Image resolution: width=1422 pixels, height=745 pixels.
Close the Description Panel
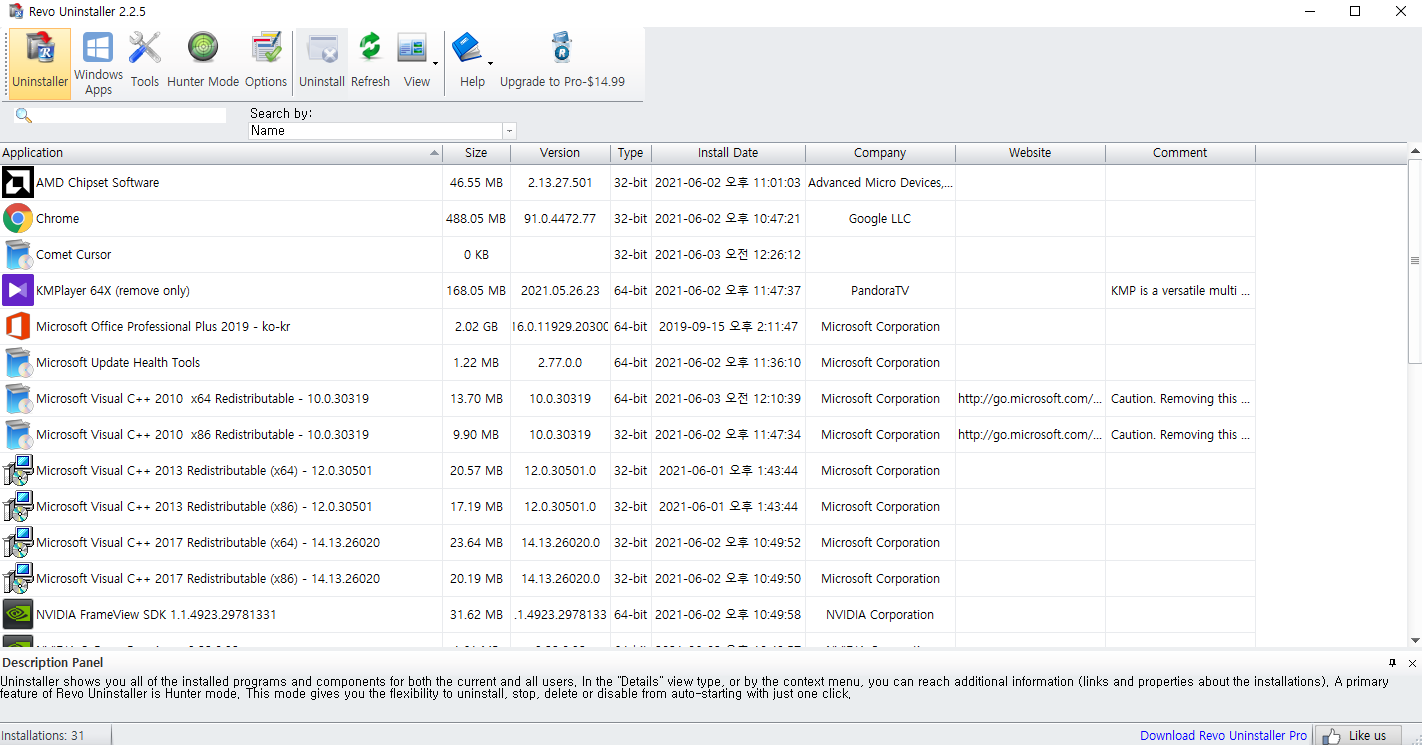click(x=1412, y=663)
